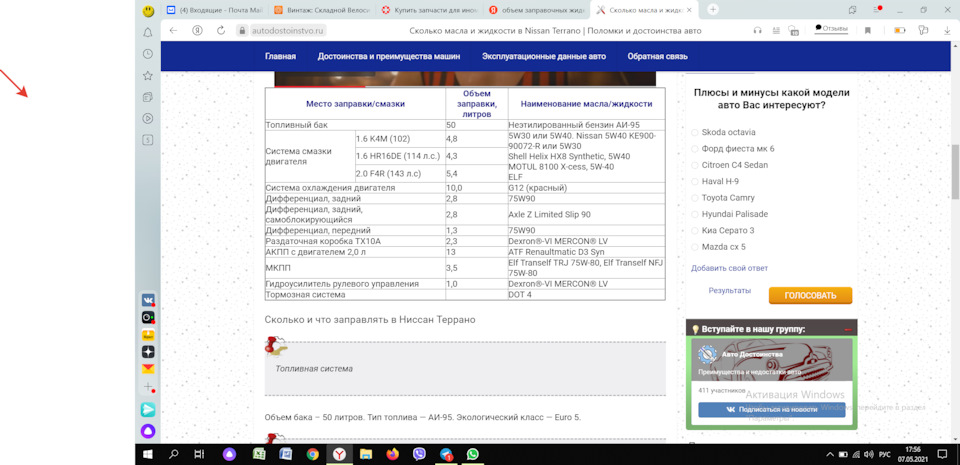
Task: Switch to объем заправочных Yandex tab
Action: click(x=537, y=10)
